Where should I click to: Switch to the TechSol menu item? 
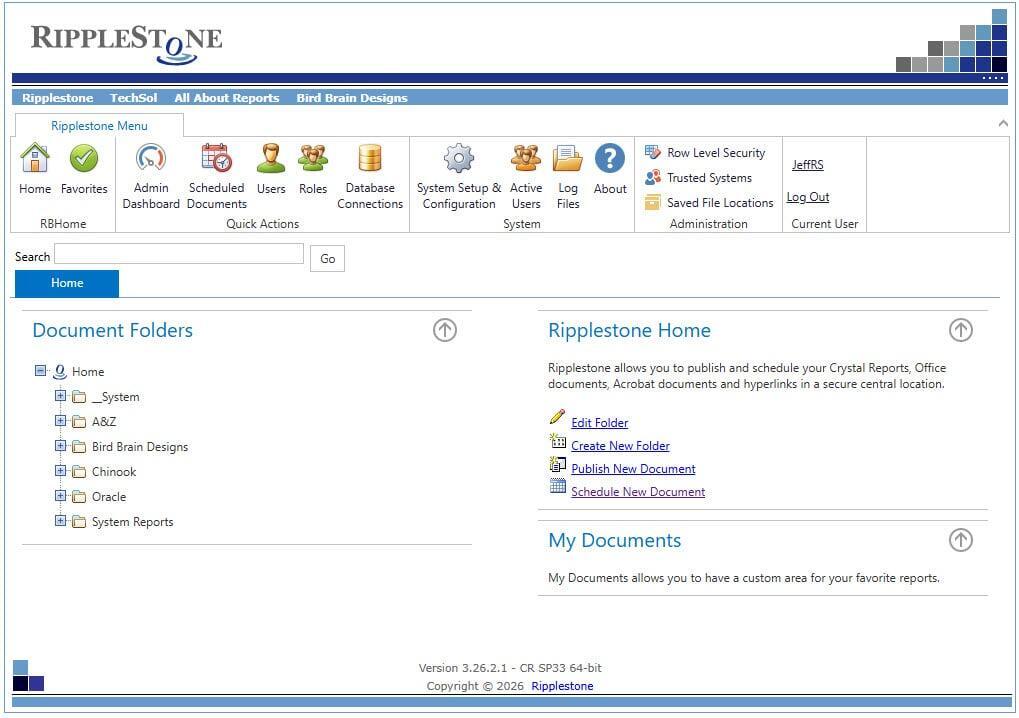click(133, 98)
